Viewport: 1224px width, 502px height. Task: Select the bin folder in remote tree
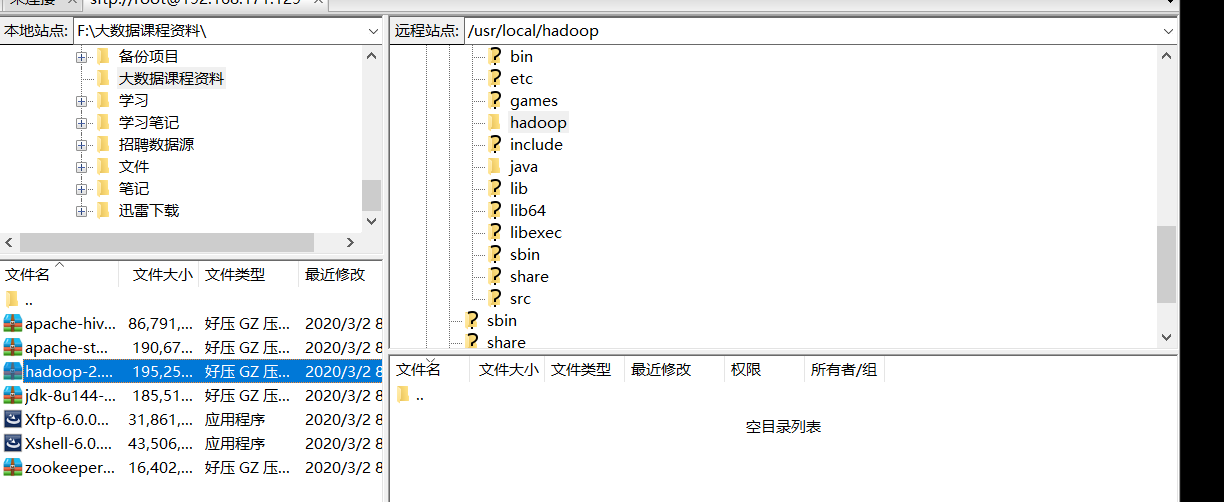point(521,57)
